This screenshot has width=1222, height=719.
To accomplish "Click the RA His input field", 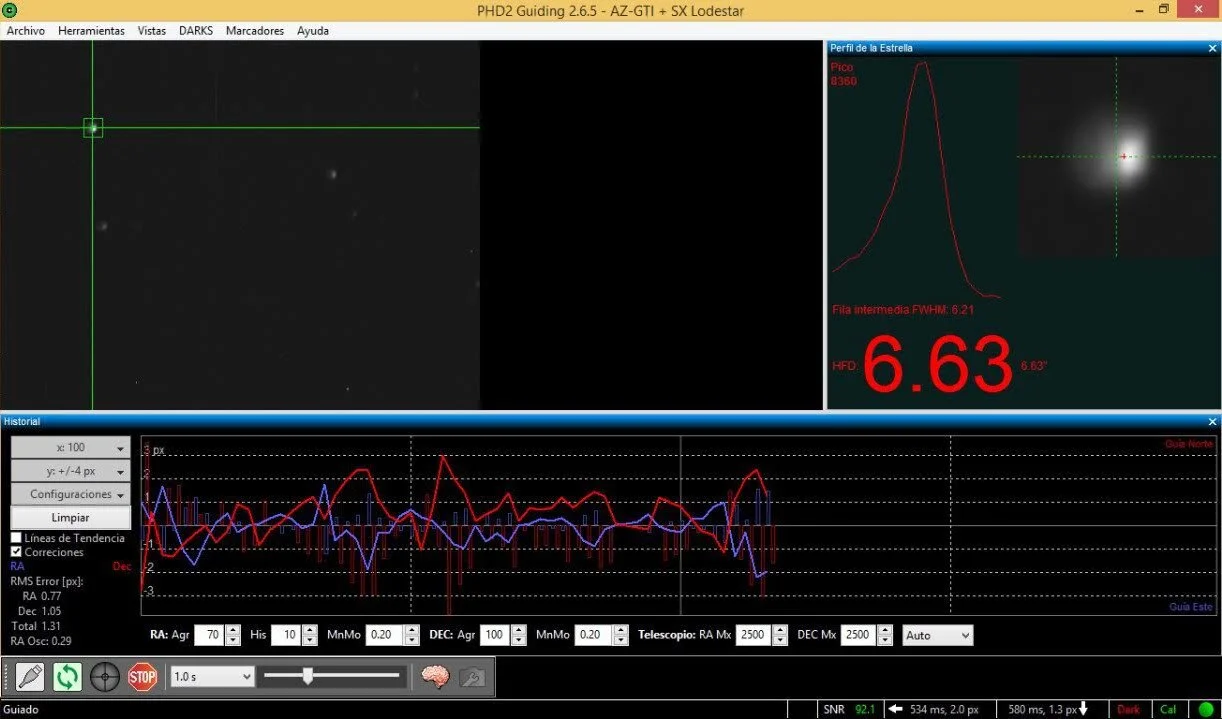I will (x=287, y=635).
